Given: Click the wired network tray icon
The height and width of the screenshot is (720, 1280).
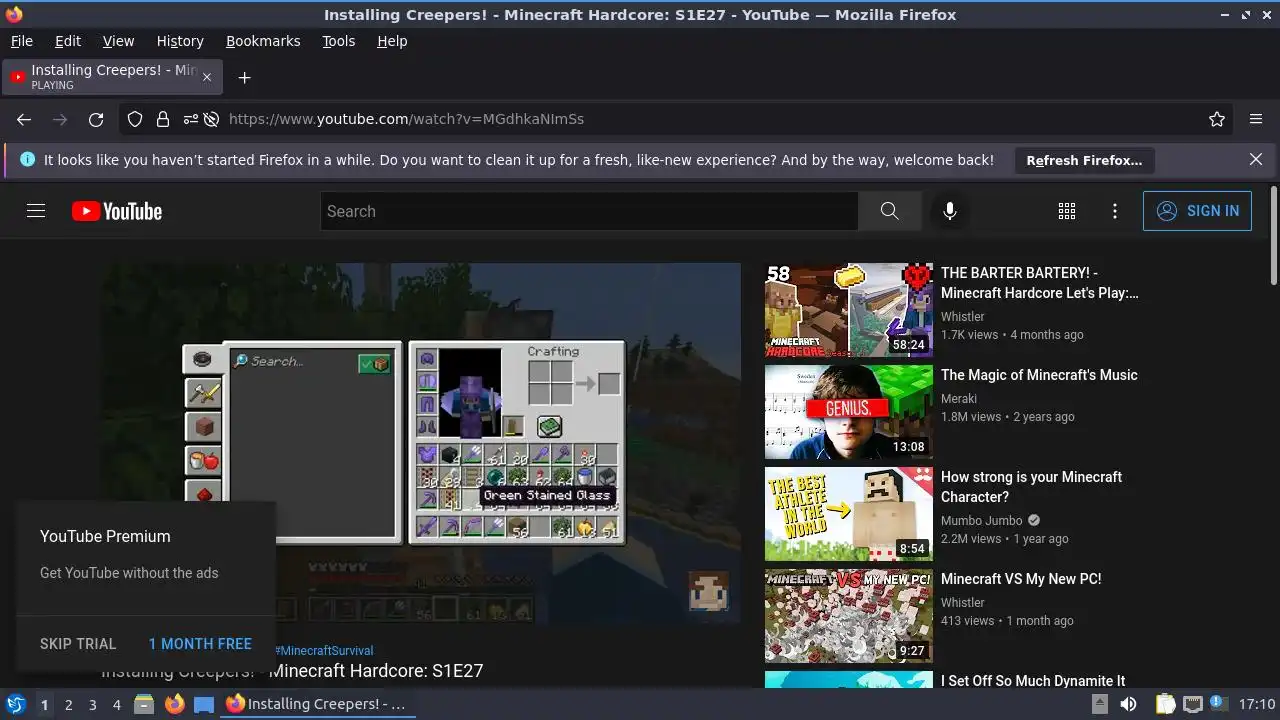Looking at the screenshot, I should [x=1192, y=704].
